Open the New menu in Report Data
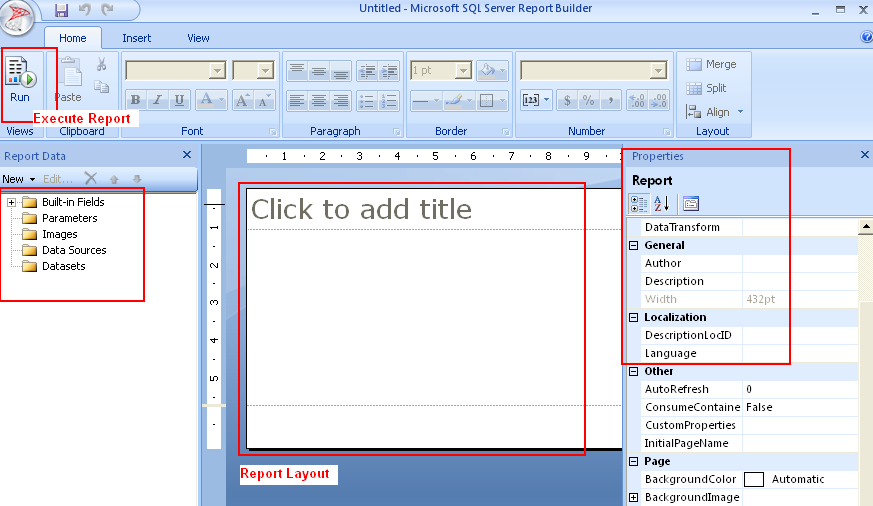 pyautogui.click(x=18, y=179)
